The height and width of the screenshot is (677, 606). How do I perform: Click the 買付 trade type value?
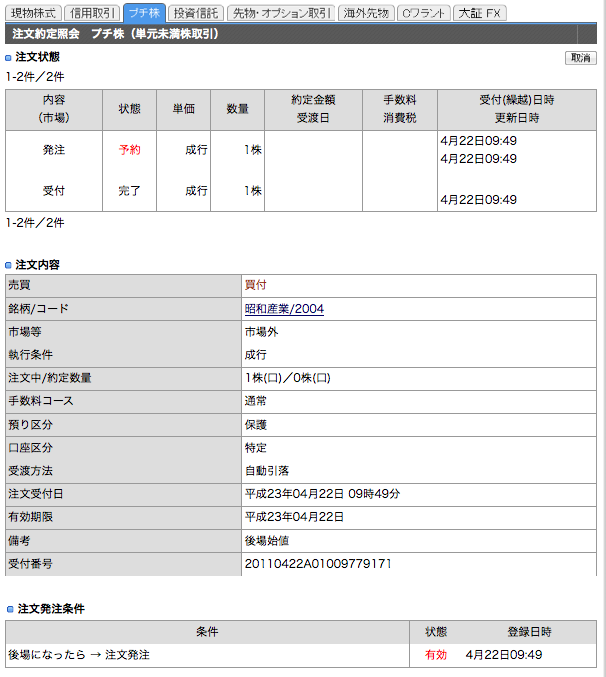tap(256, 285)
